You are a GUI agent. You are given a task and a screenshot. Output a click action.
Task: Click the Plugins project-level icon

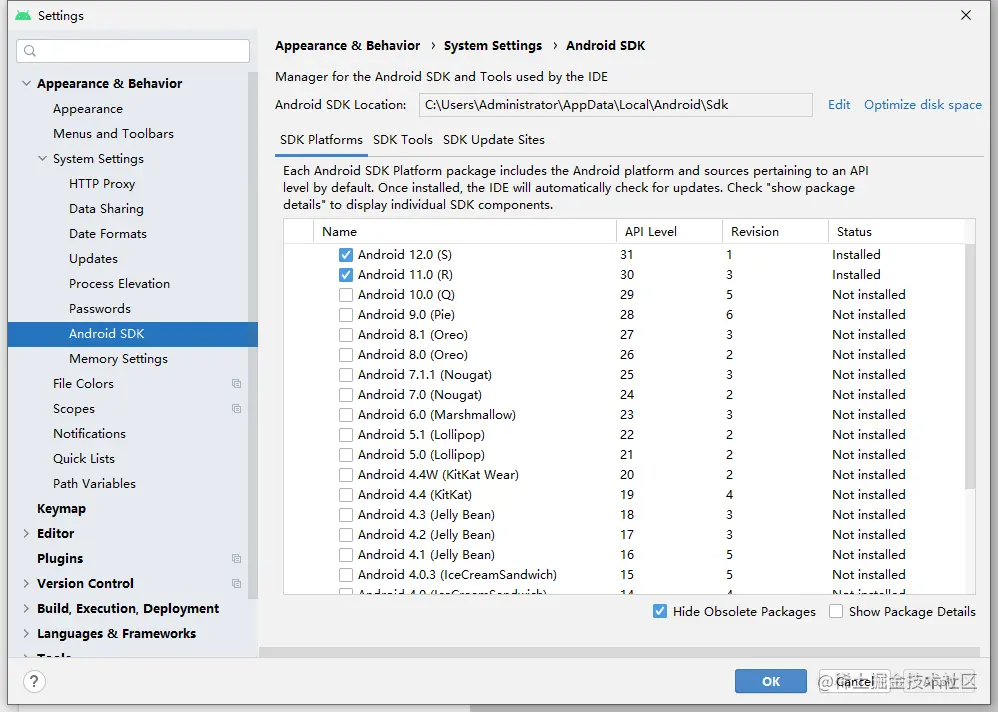[x=237, y=559]
